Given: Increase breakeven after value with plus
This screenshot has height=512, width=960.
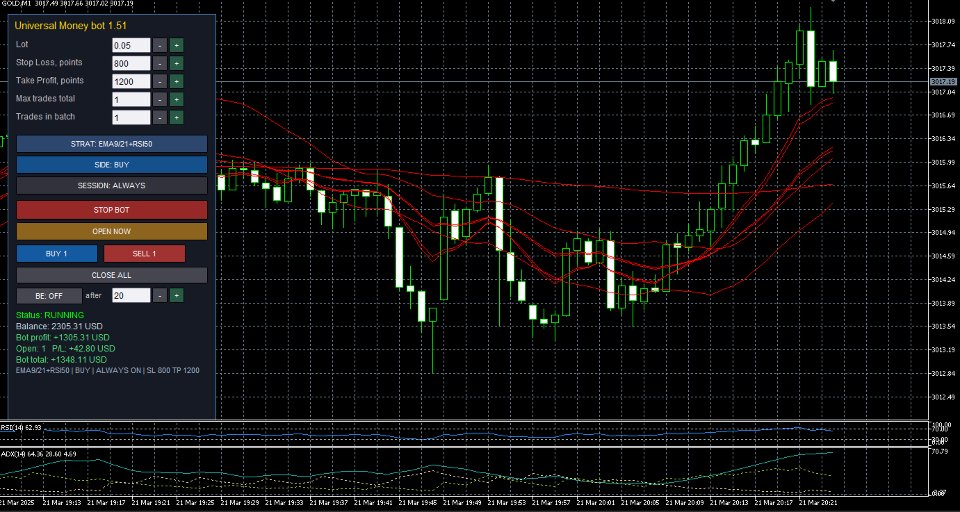Looking at the screenshot, I should pyautogui.click(x=176, y=296).
